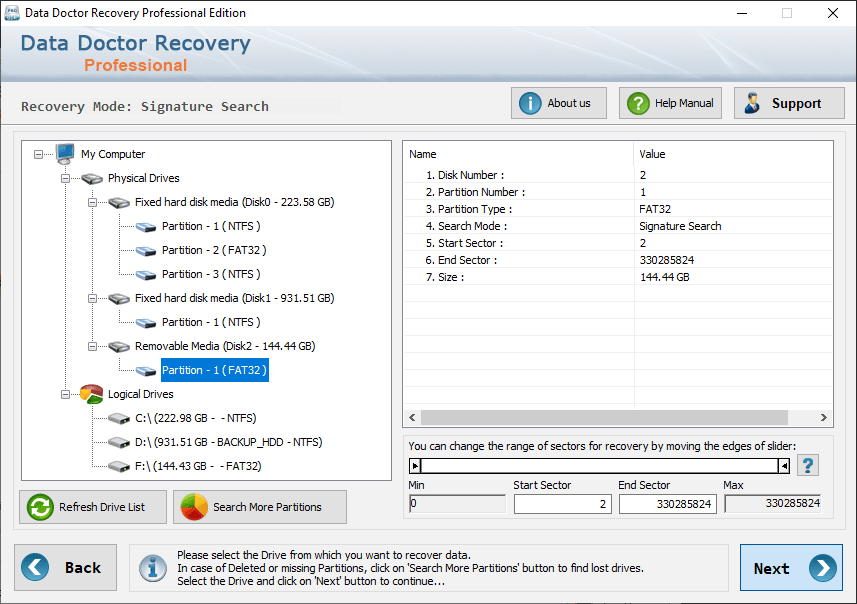Select Partition - 3 ( NTFS ) on Disk0

[211, 274]
